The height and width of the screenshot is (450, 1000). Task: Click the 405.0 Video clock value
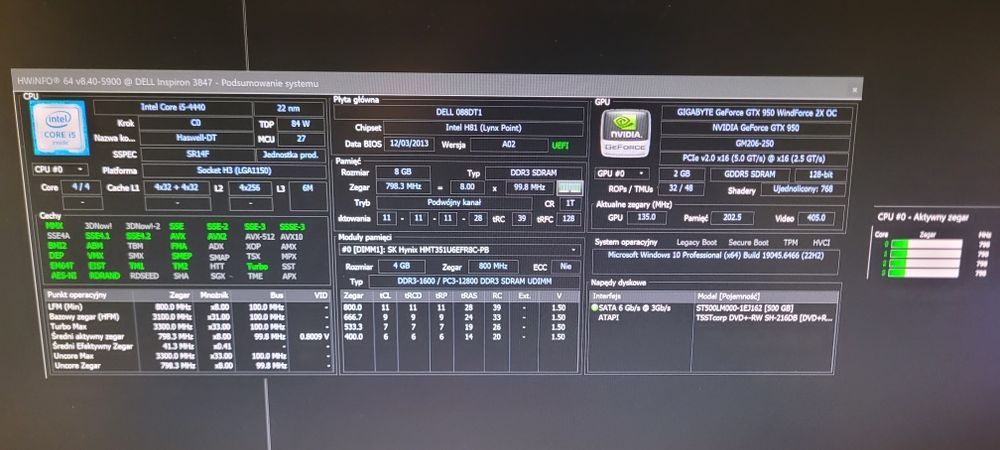(816, 218)
